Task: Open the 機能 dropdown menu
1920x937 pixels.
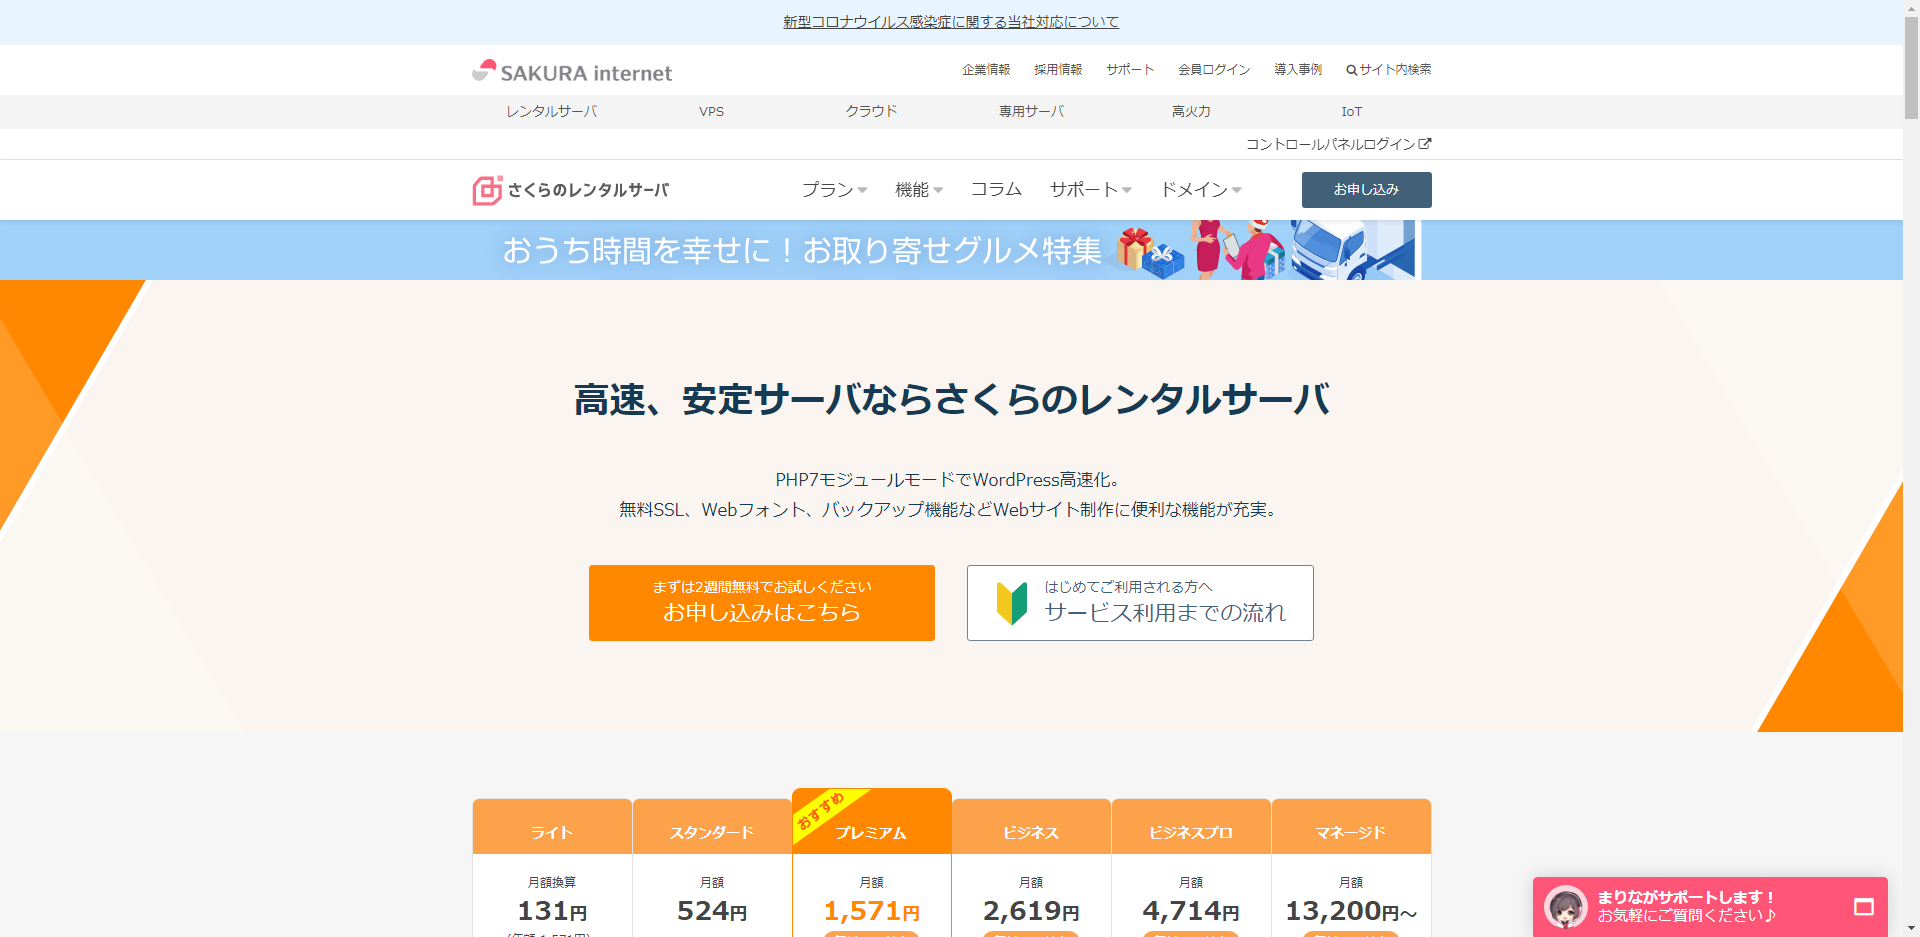Action: click(919, 190)
